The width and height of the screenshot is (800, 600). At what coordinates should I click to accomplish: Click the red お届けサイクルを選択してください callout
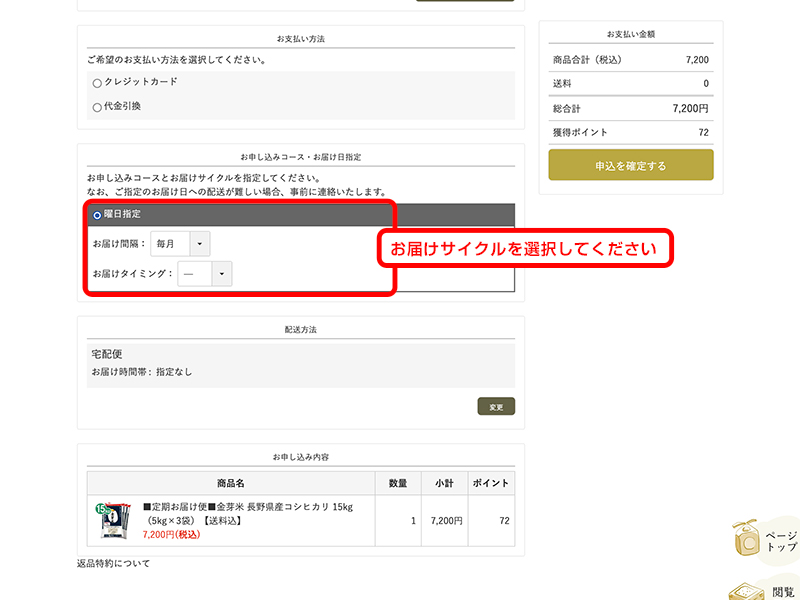(523, 249)
